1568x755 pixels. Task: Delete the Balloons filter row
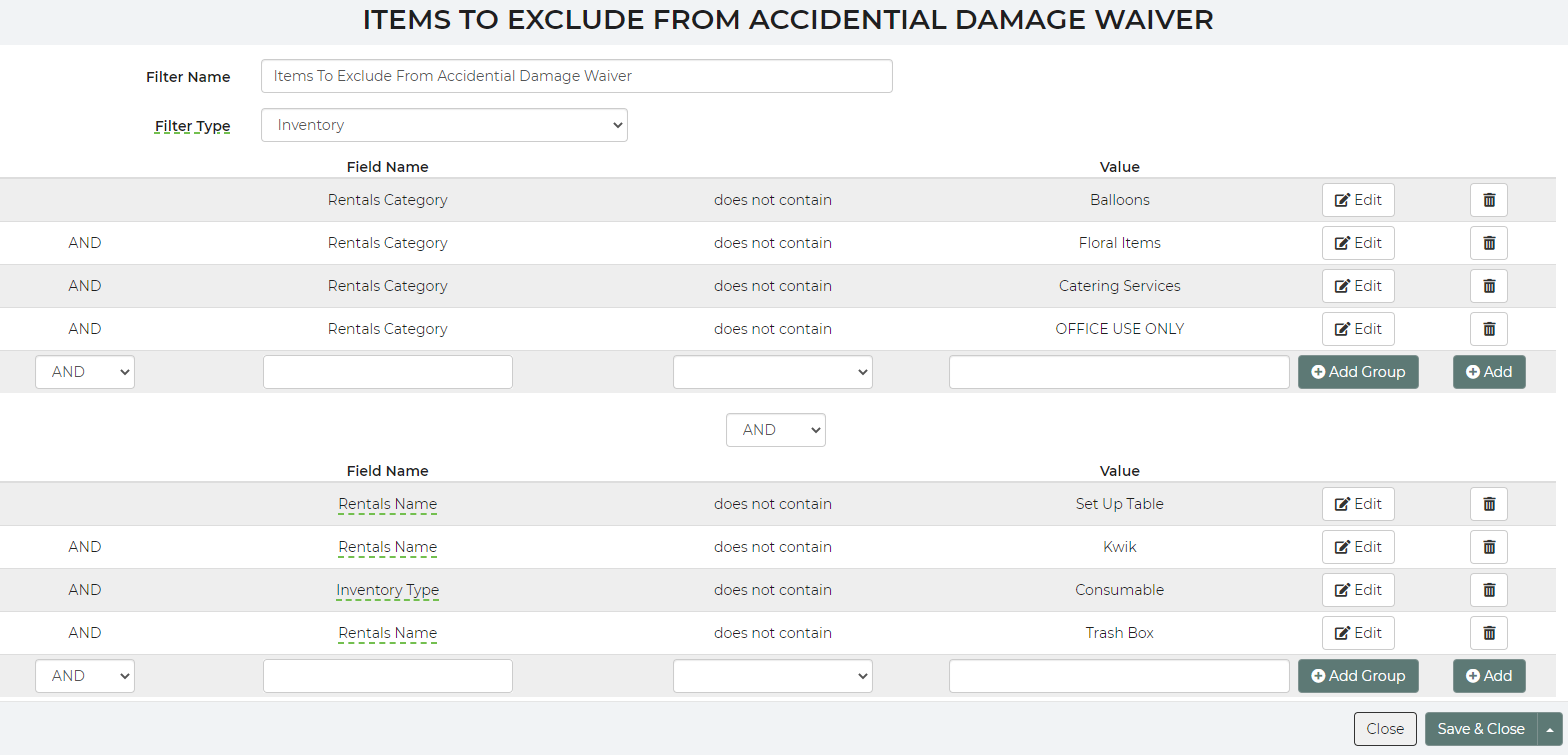(x=1488, y=200)
